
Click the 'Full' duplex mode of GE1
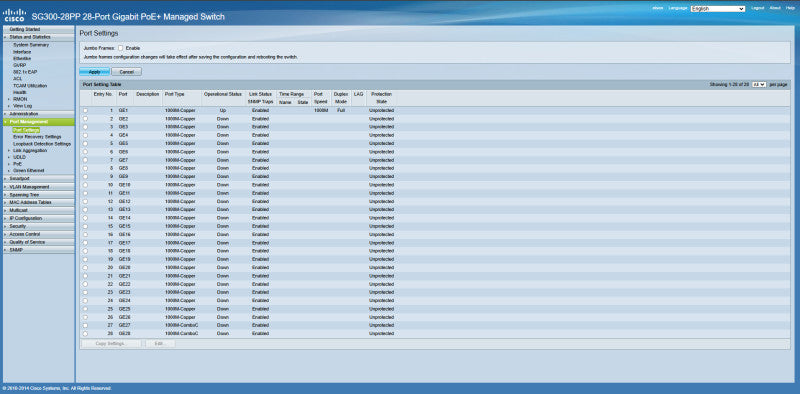(340, 110)
